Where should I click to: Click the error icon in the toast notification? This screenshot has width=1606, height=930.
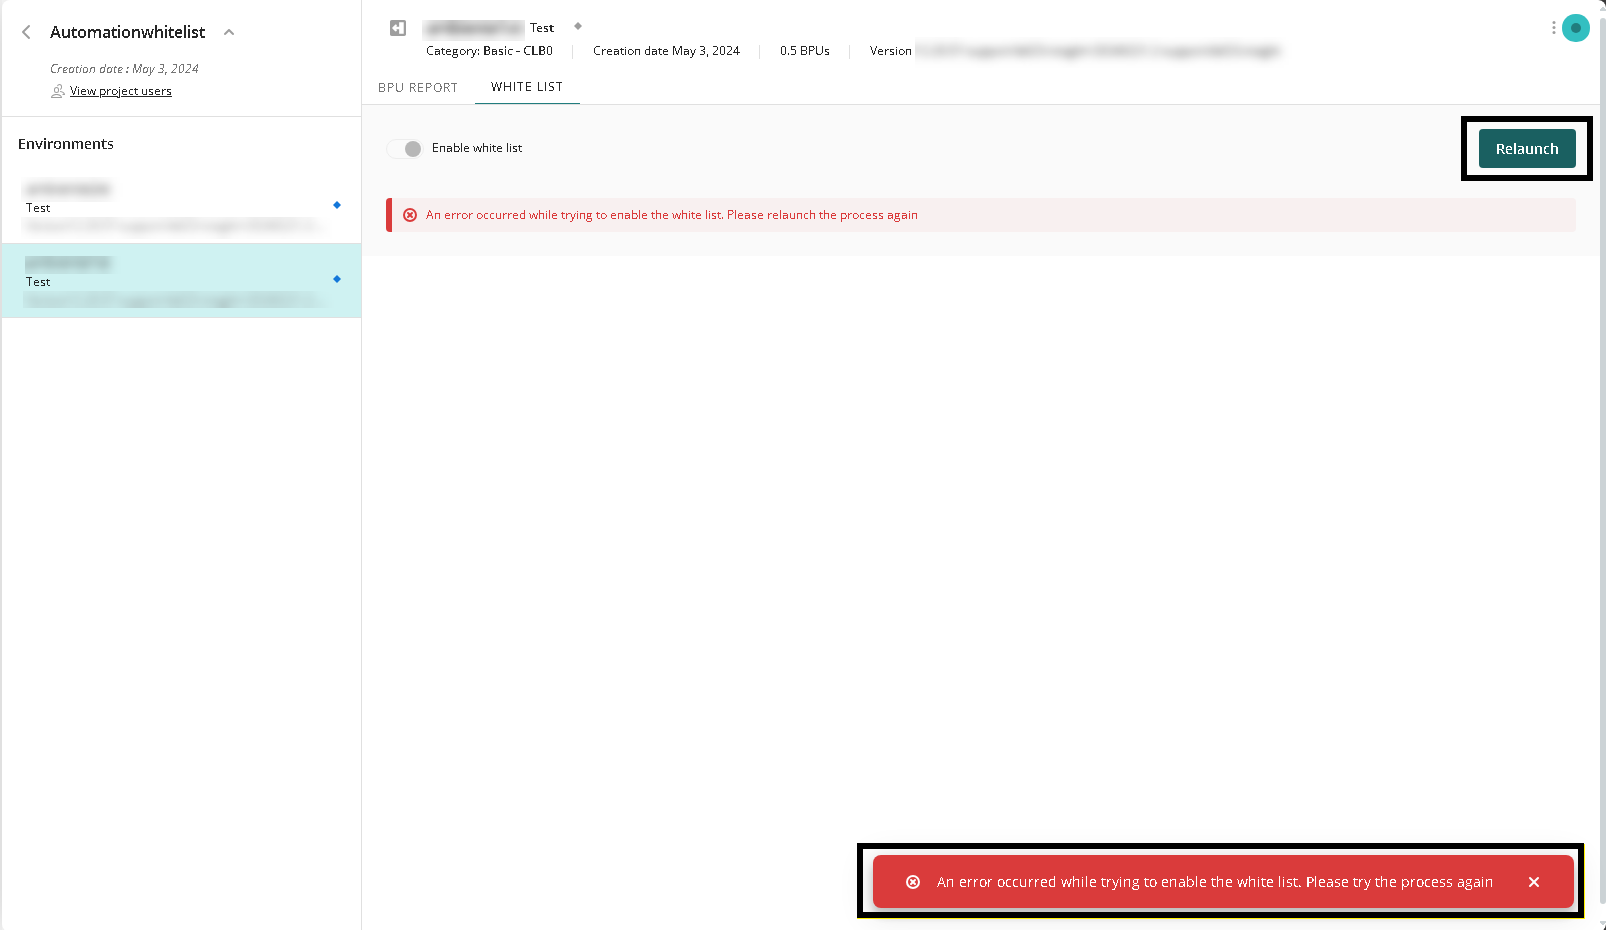tap(913, 882)
